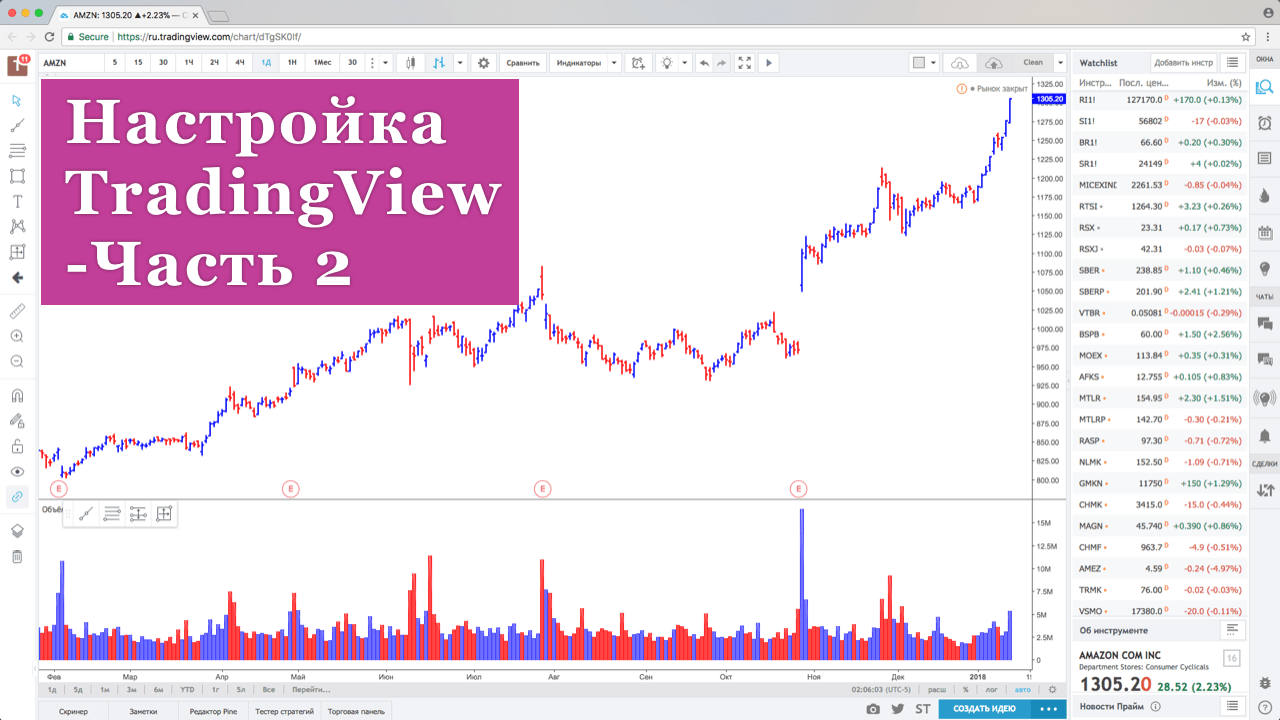
Task: Select the cursor arrow tool
Action: (17, 100)
